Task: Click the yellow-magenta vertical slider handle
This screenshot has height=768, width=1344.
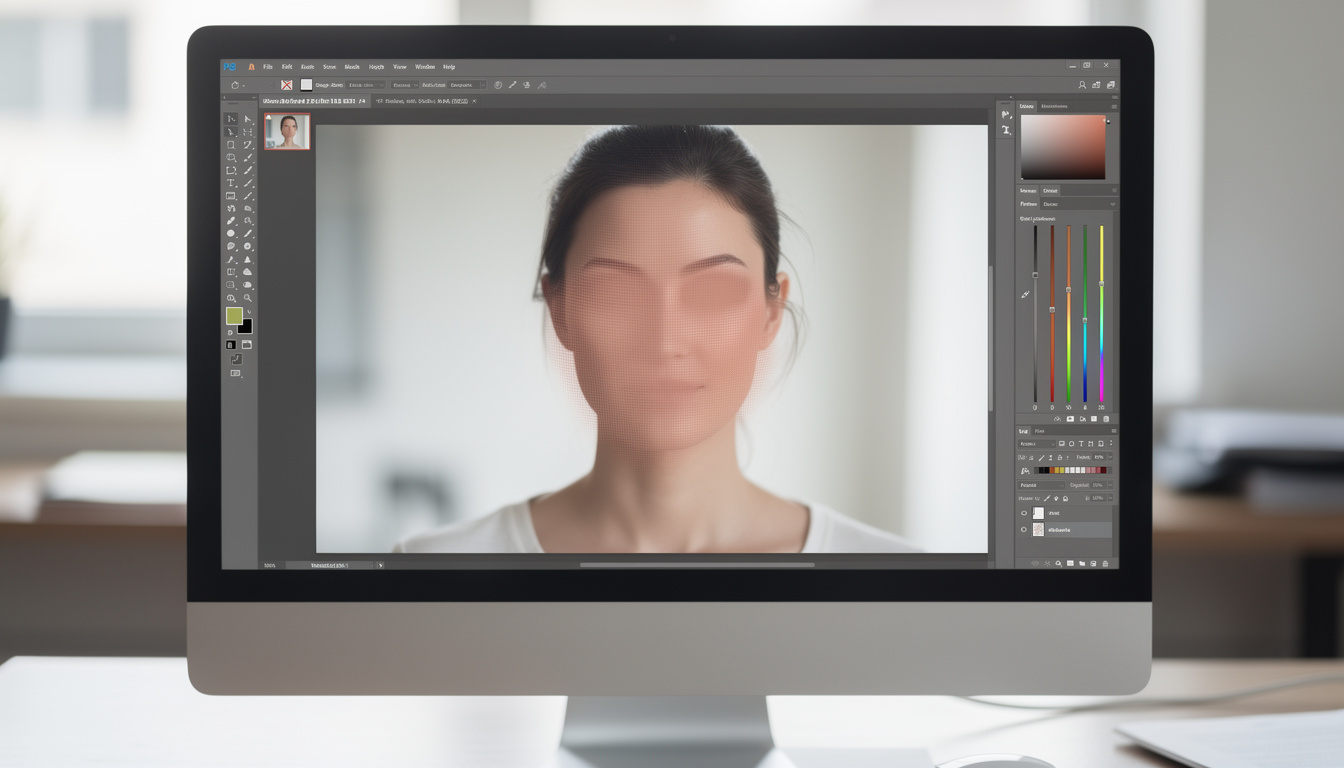Action: point(1101,284)
